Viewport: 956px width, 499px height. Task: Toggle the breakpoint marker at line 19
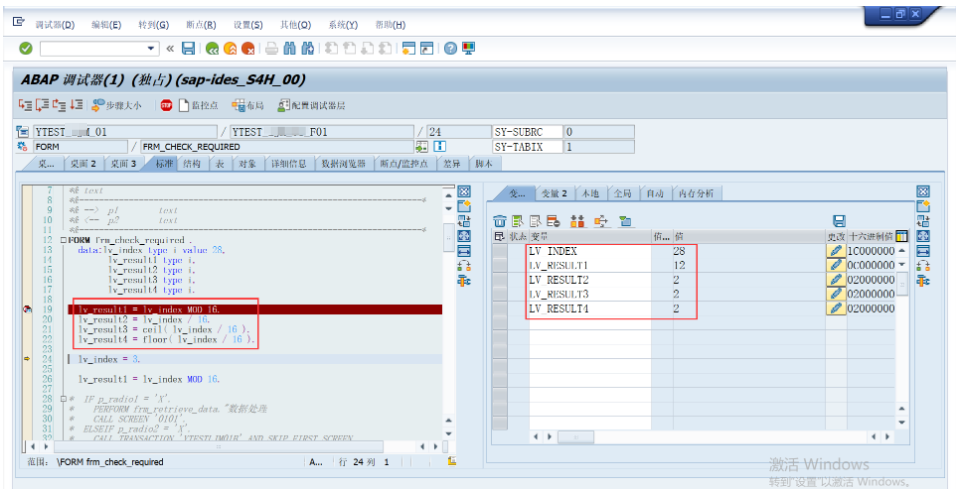(x=27, y=309)
